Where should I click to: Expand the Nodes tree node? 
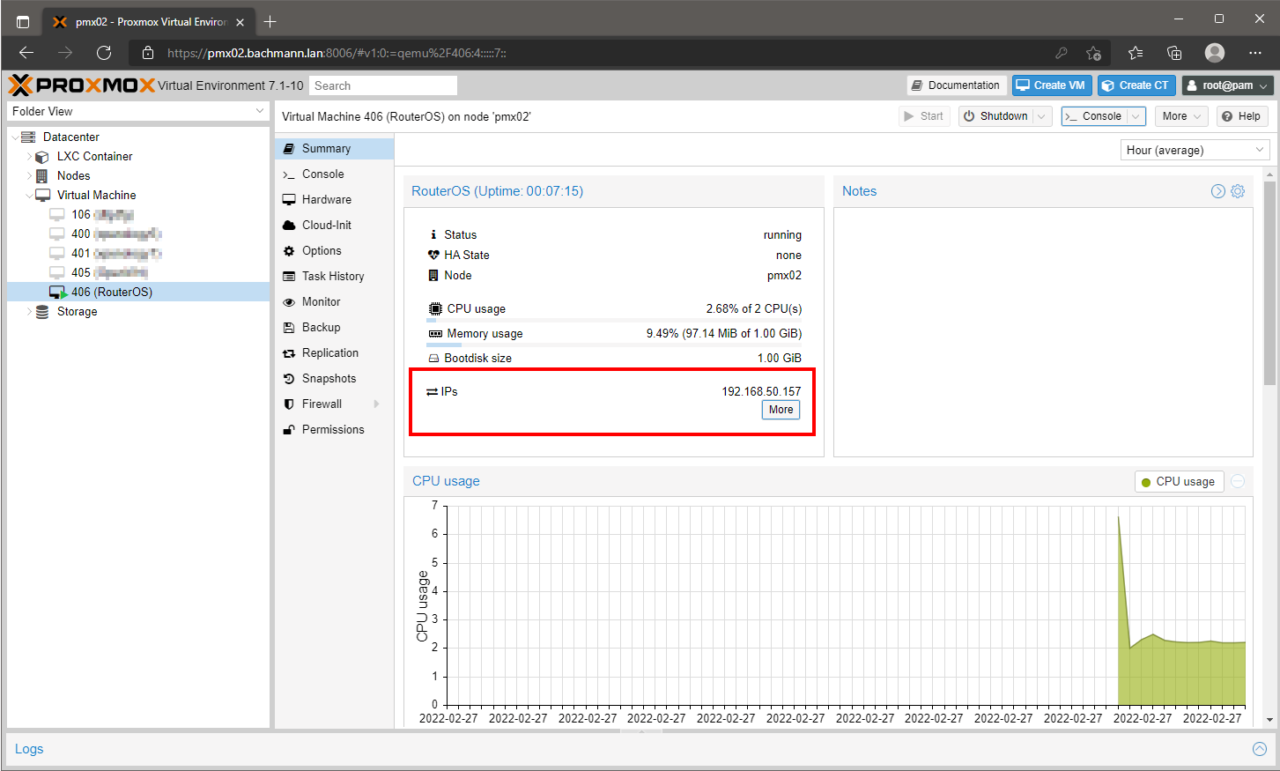pyautogui.click(x=30, y=175)
